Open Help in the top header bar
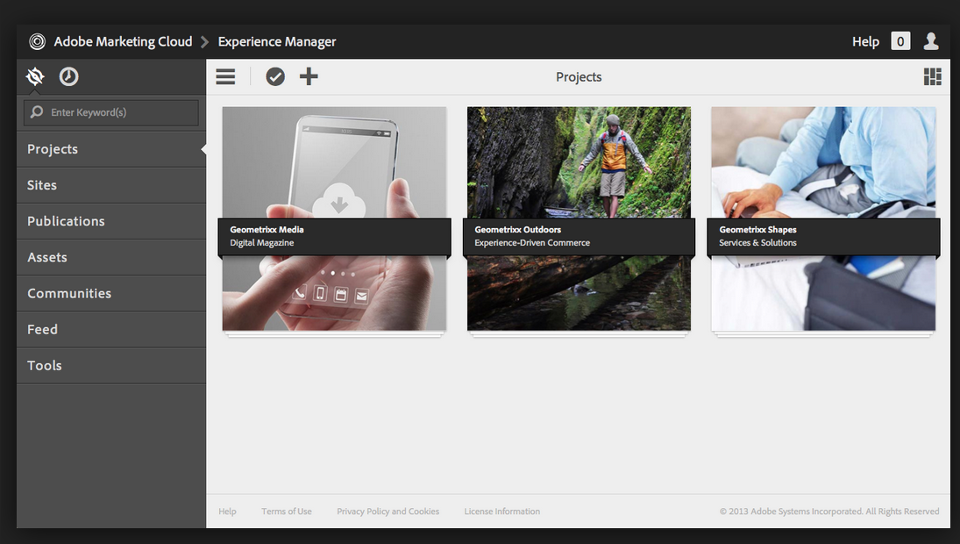 tap(865, 42)
